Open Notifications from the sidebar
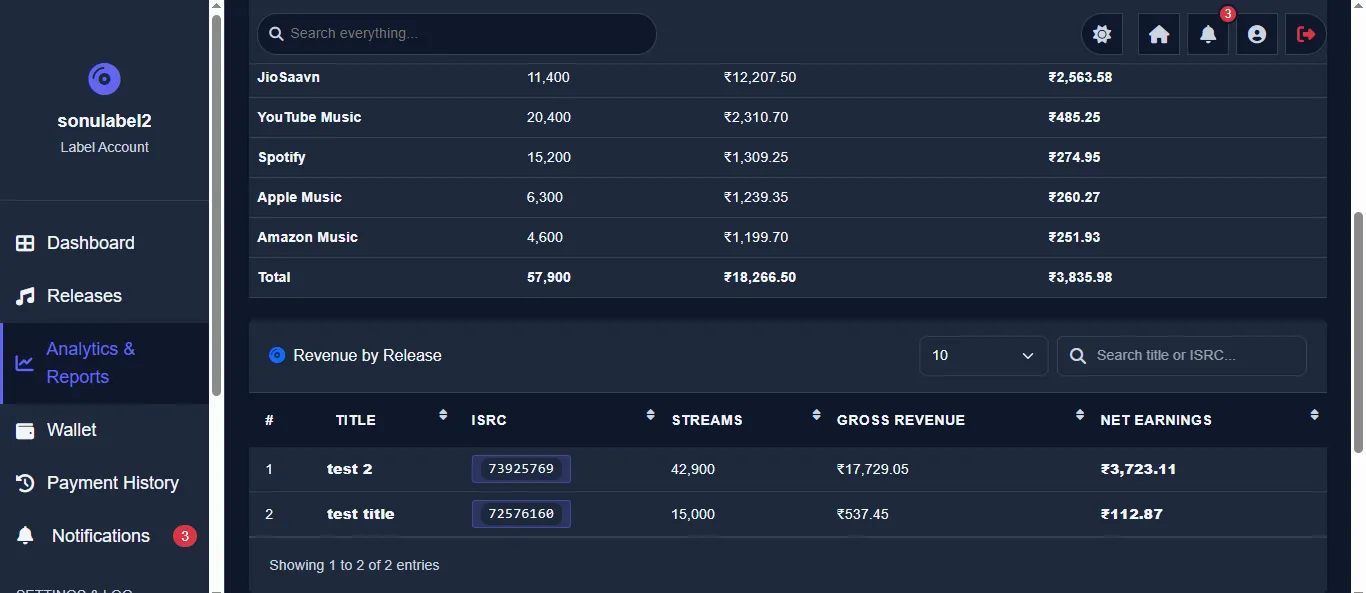 tap(104, 536)
